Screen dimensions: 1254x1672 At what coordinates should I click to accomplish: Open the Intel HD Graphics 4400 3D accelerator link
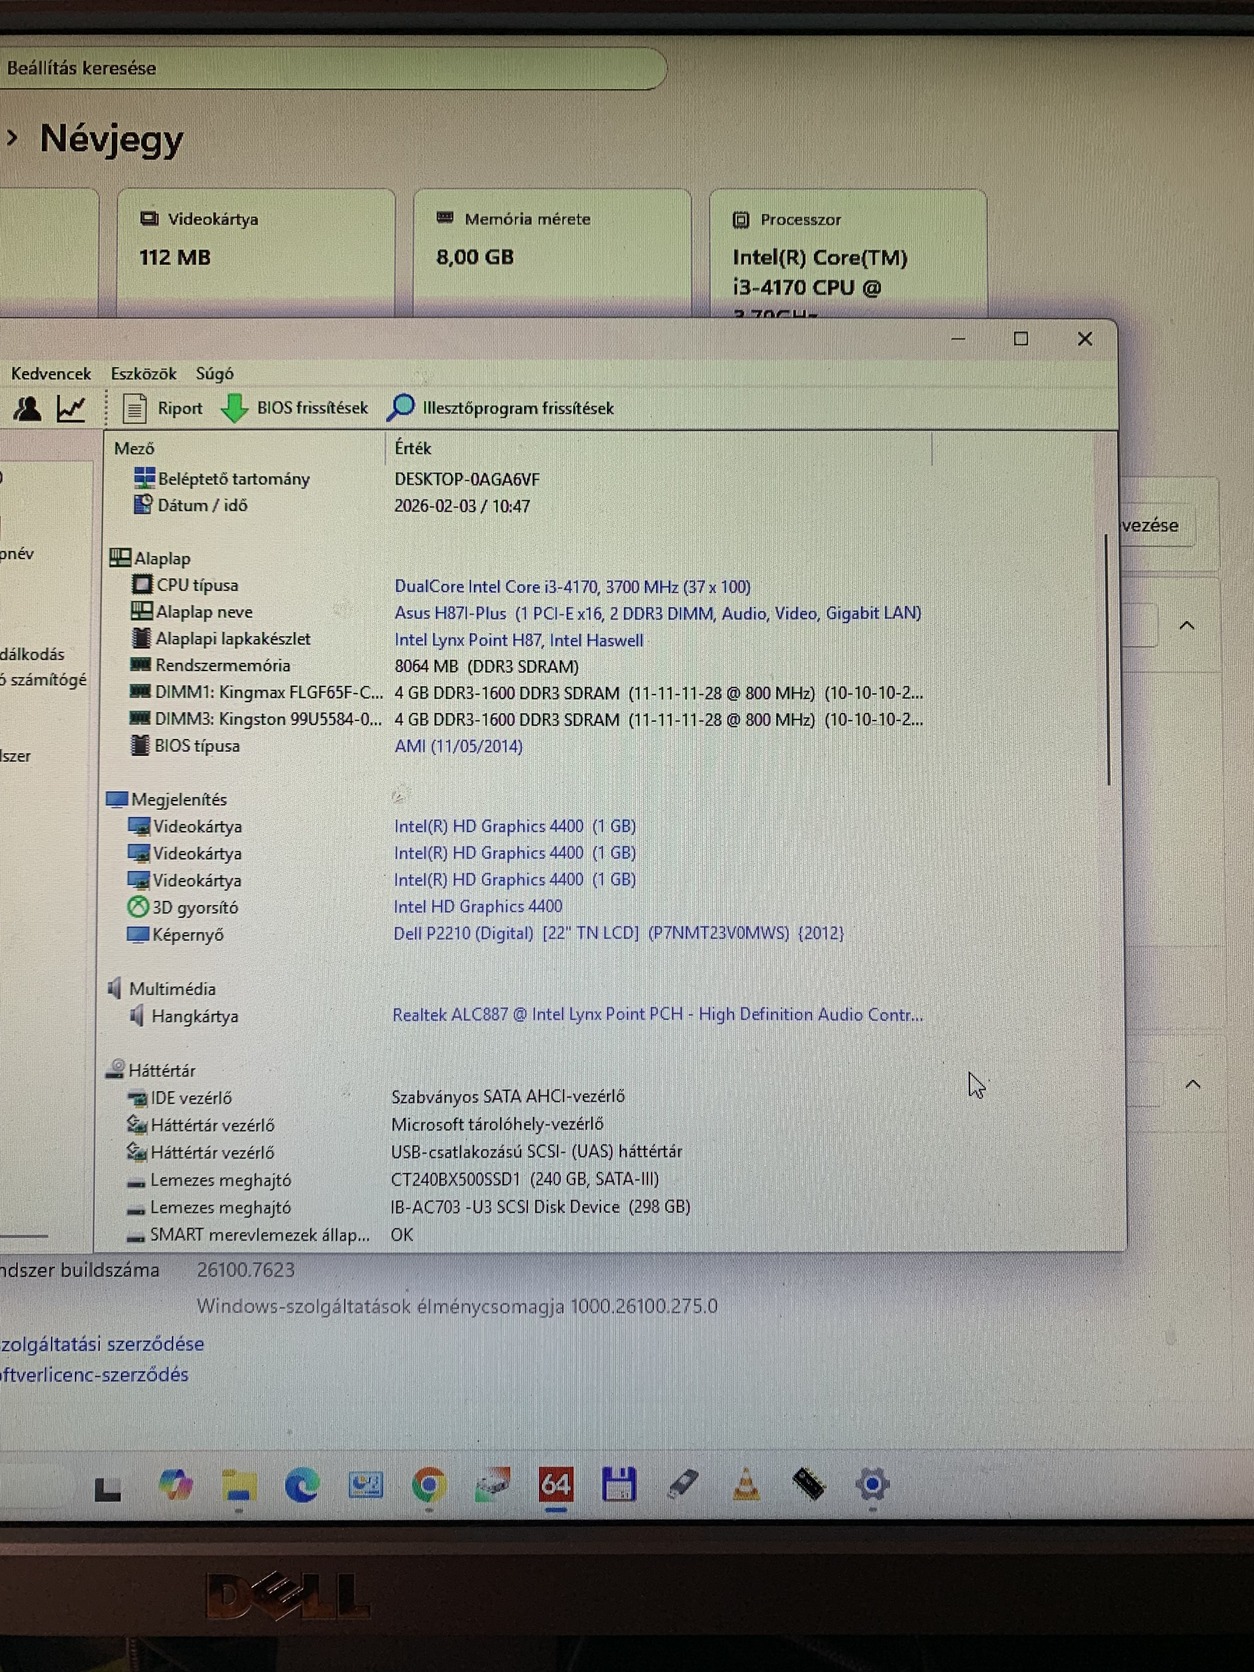coord(478,906)
